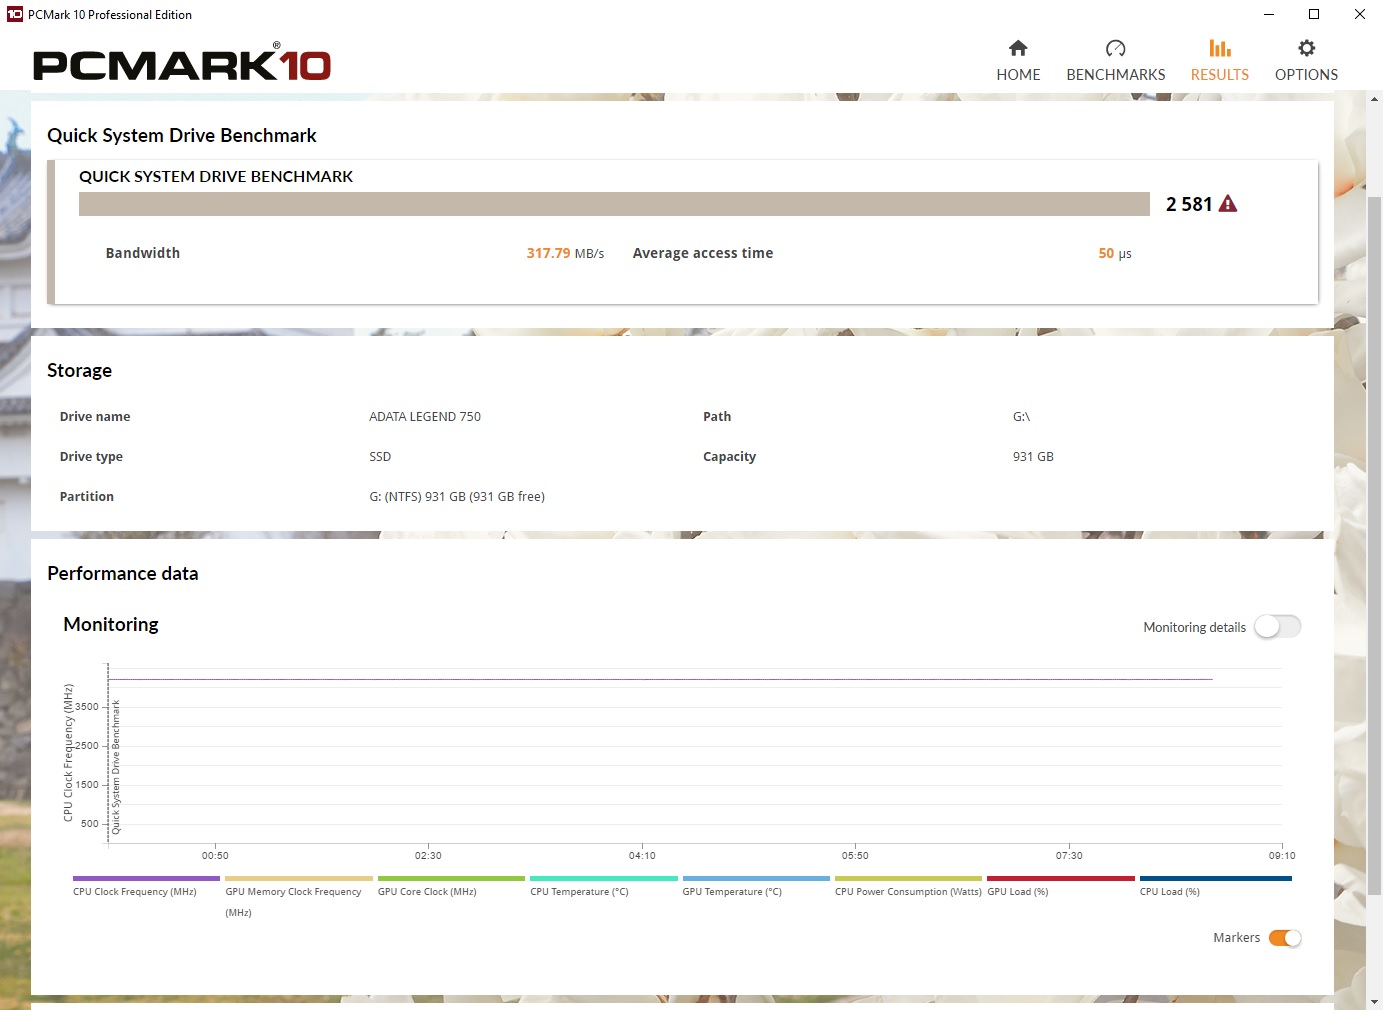Viewport: 1383px width, 1010px height.
Task: Select the CPU Power Consumption legend swatch
Action: point(909,879)
